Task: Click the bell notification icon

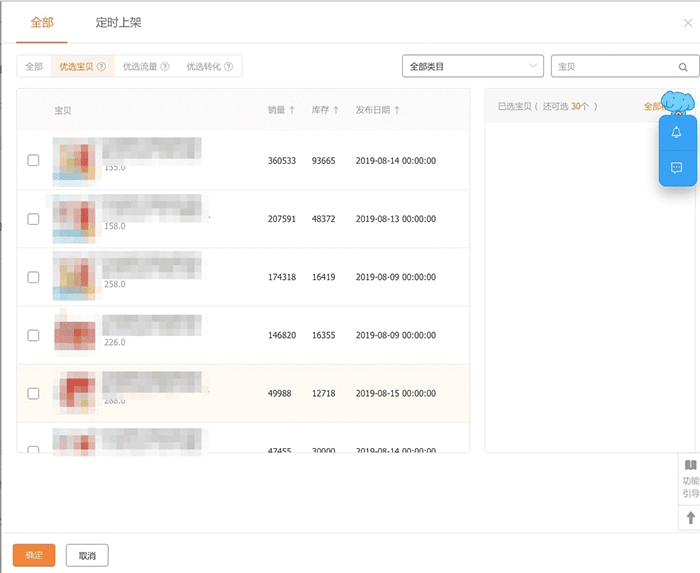Action: (x=677, y=133)
